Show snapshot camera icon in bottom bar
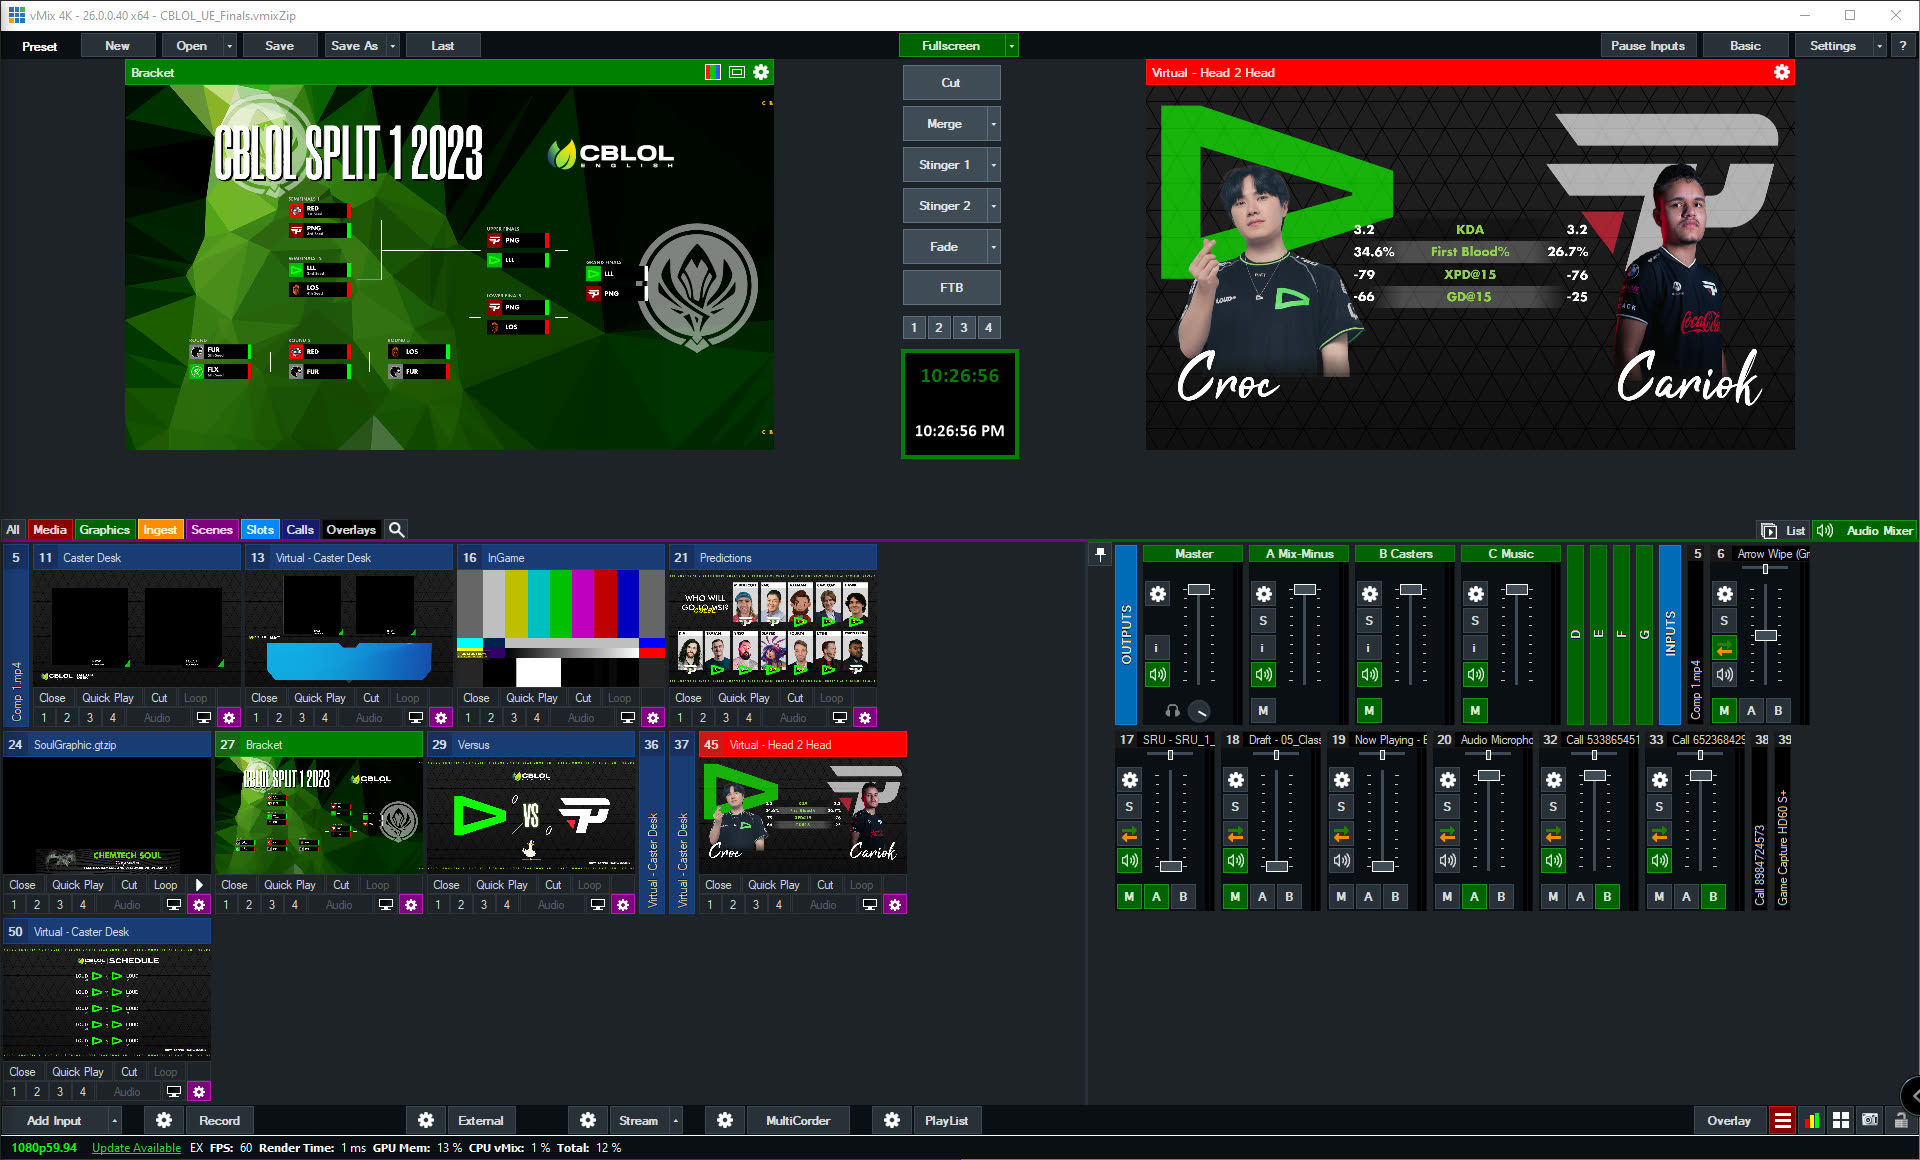The image size is (1920, 1160). pos(1870,1120)
